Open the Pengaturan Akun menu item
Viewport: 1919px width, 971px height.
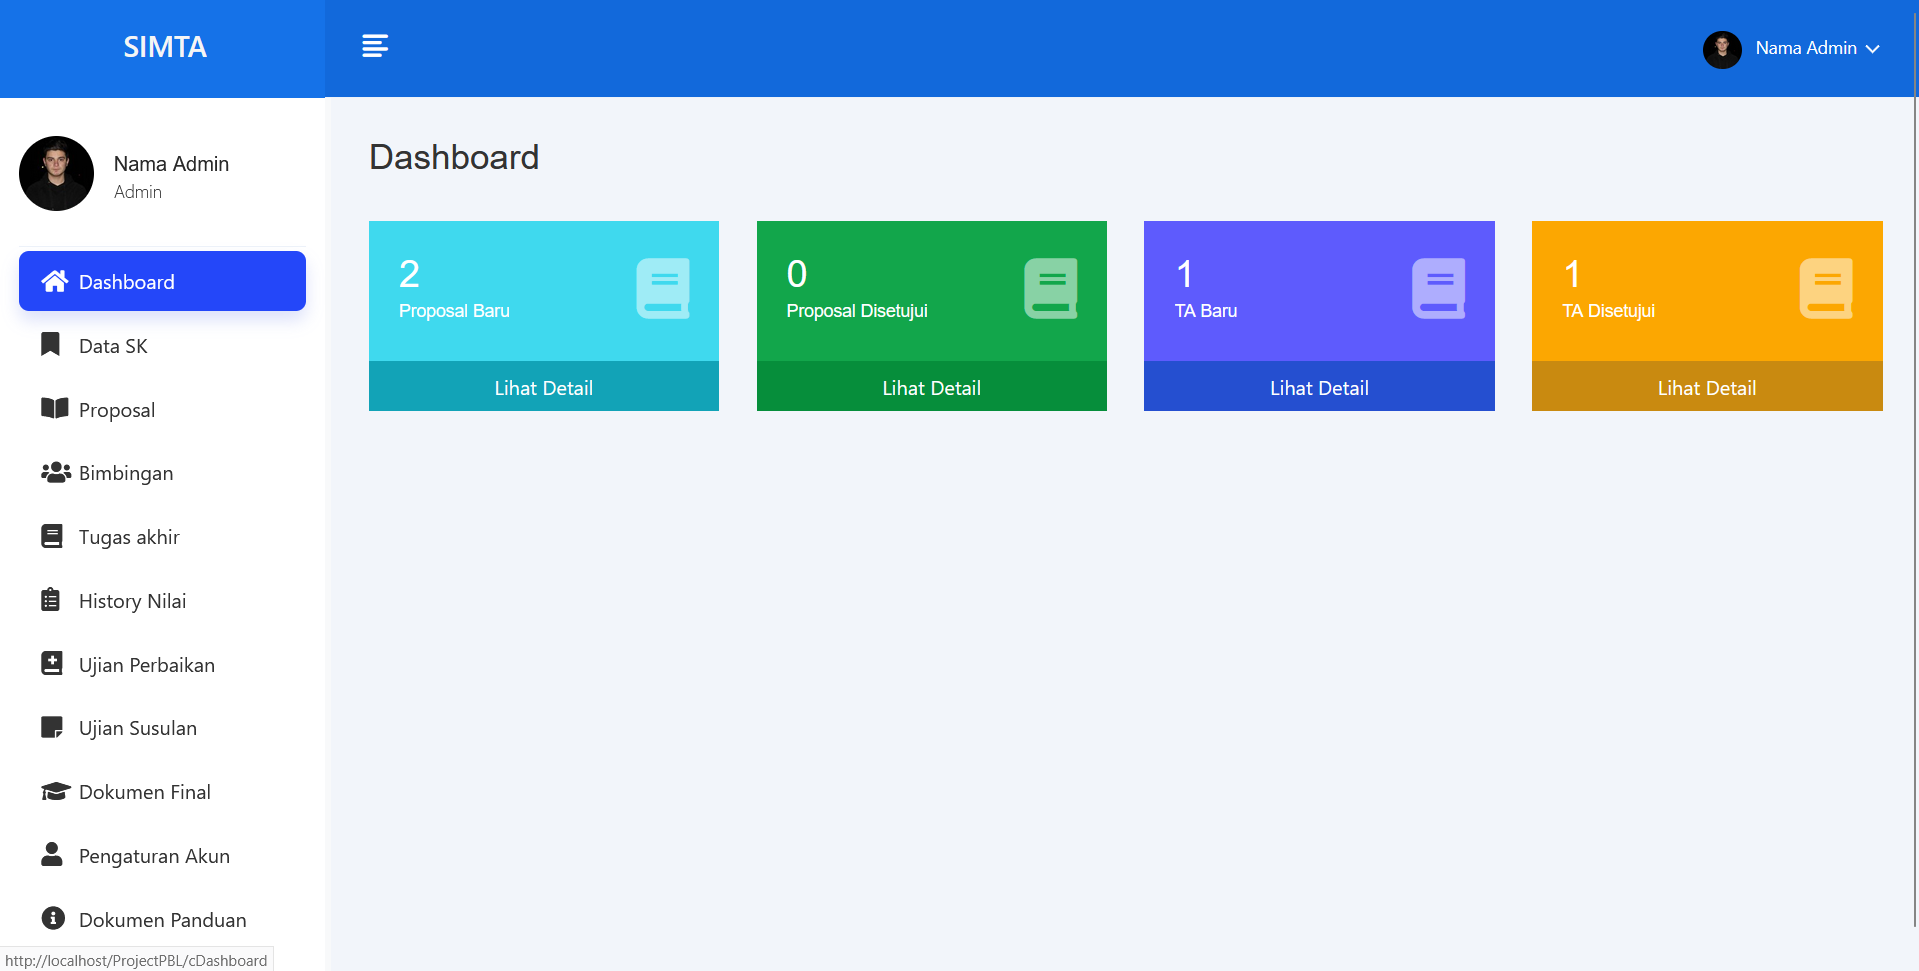pos(154,856)
